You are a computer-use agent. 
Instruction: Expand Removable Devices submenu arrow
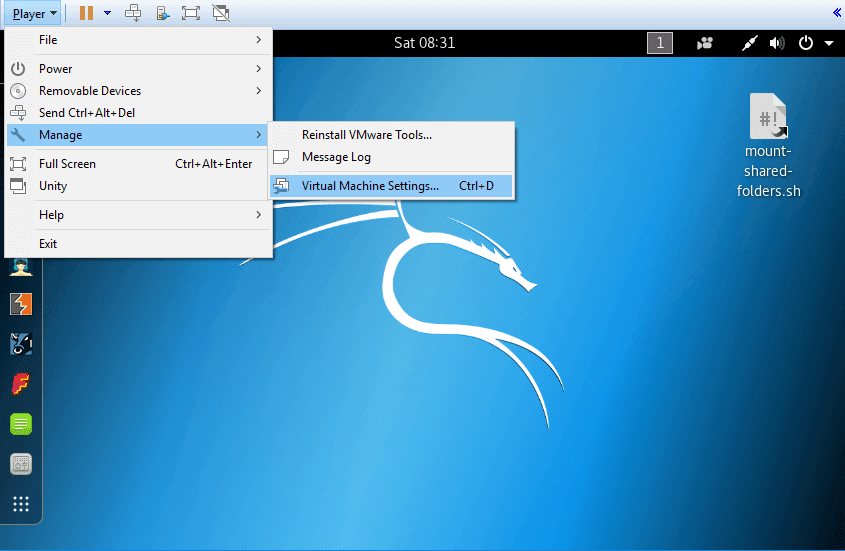[259, 91]
